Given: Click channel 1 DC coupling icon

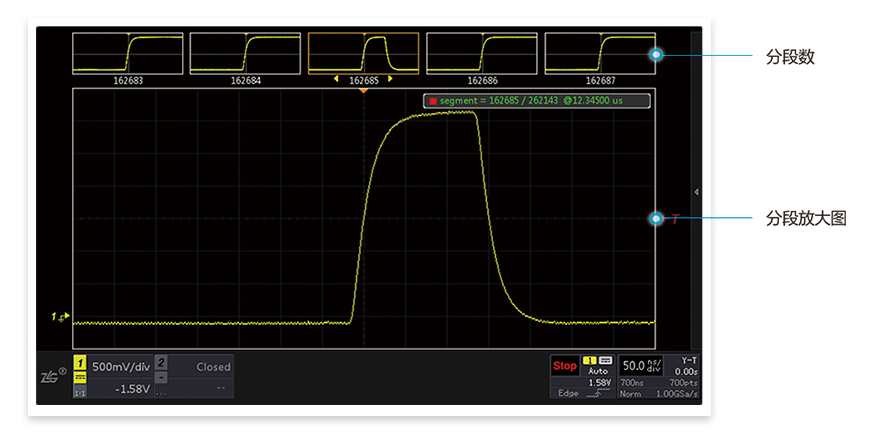Looking at the screenshot, I should 80,377.
